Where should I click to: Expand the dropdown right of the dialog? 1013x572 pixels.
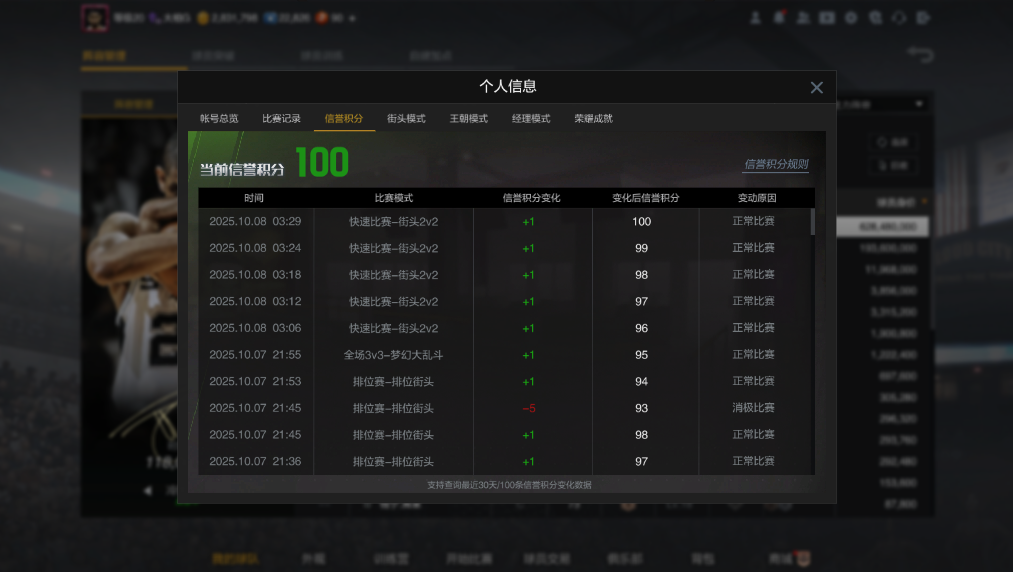tap(918, 104)
